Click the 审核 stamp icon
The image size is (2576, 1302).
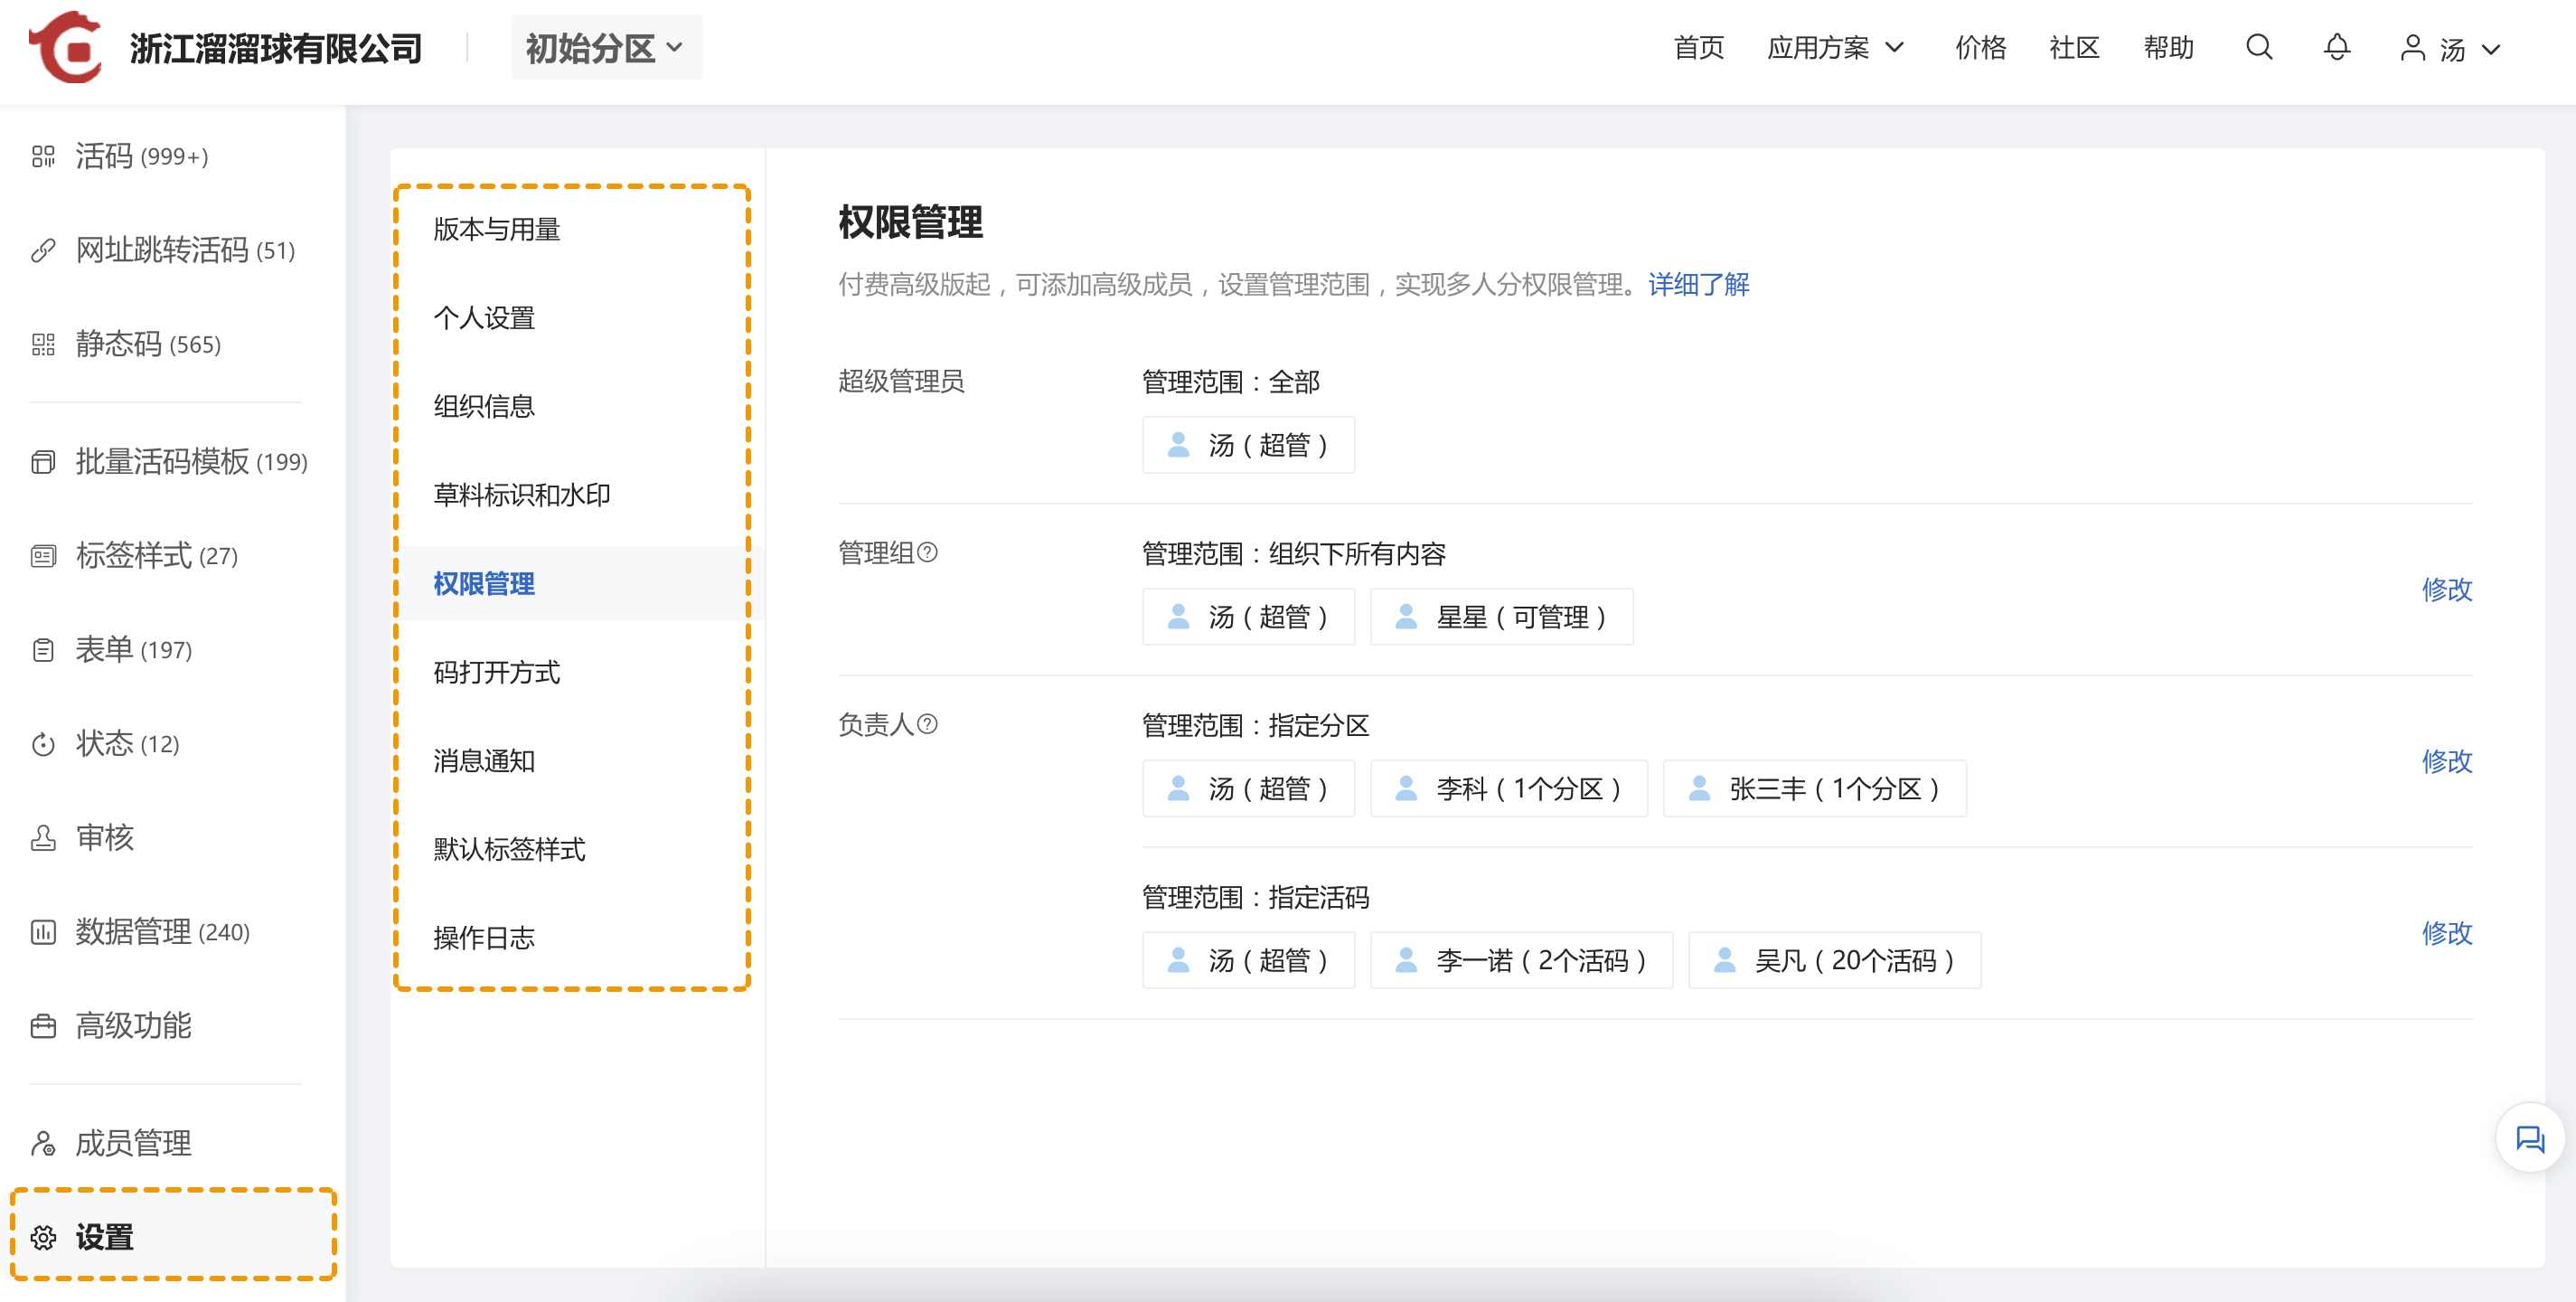(43, 837)
